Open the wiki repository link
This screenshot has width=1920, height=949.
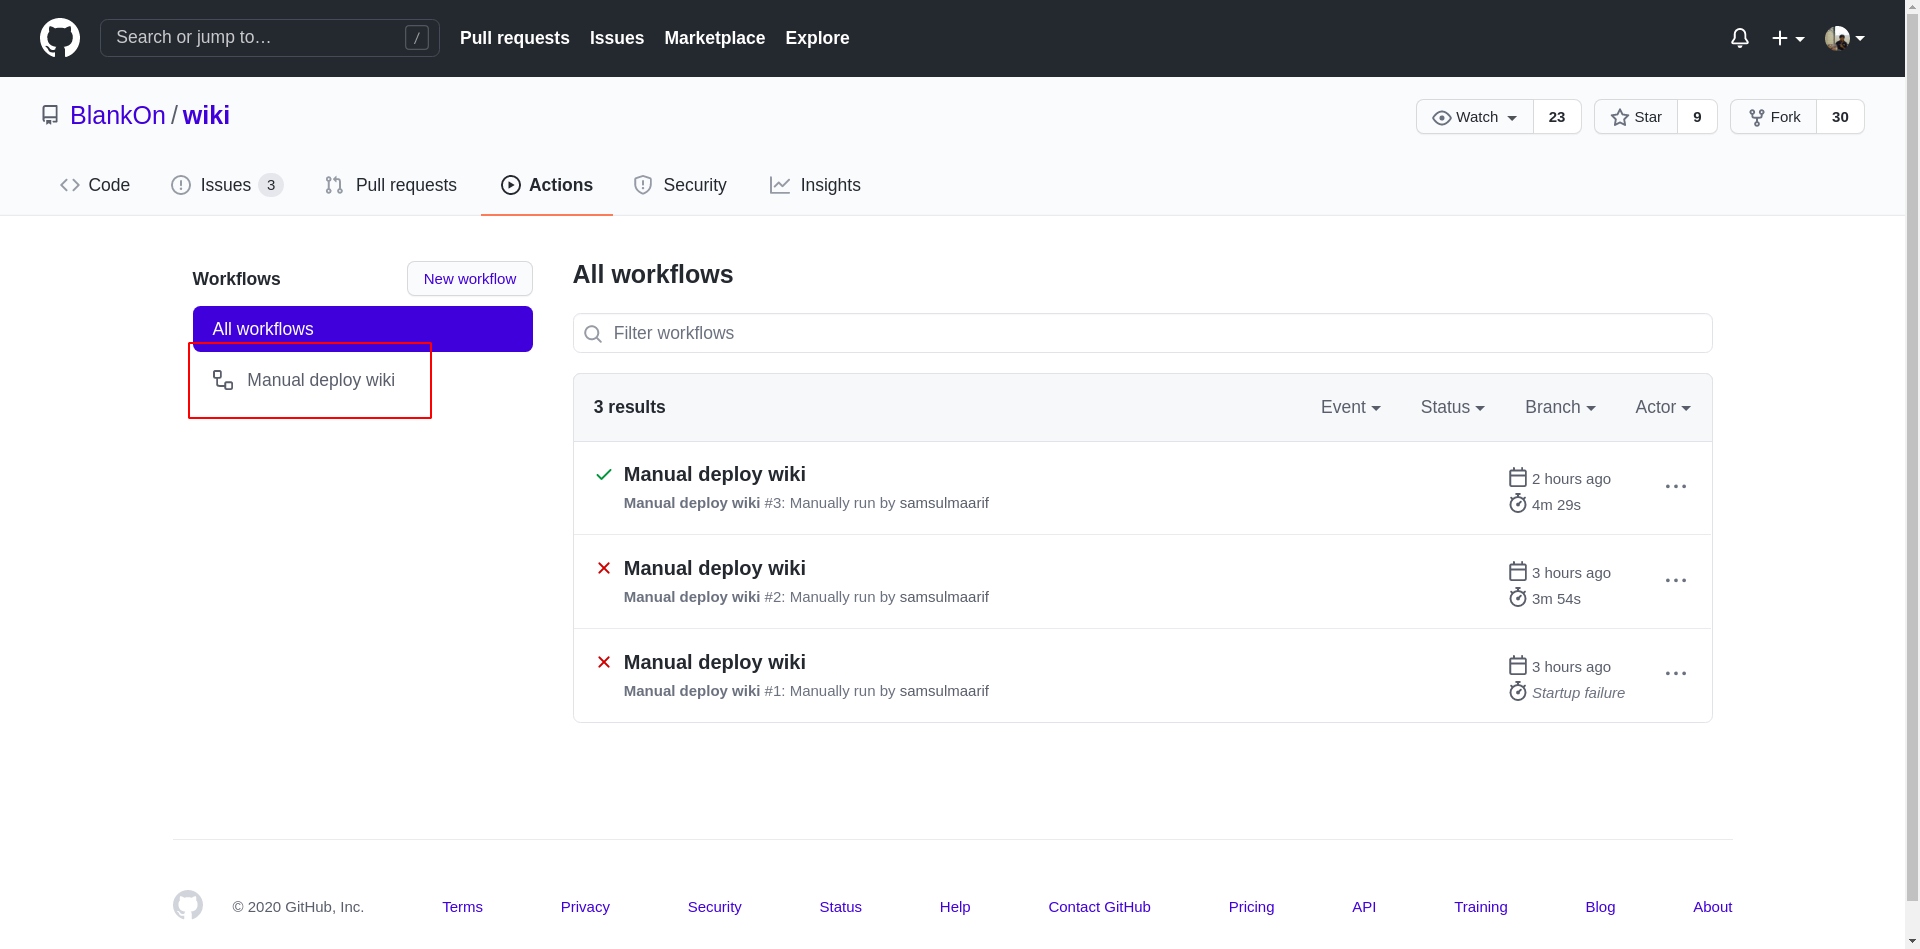tap(206, 115)
